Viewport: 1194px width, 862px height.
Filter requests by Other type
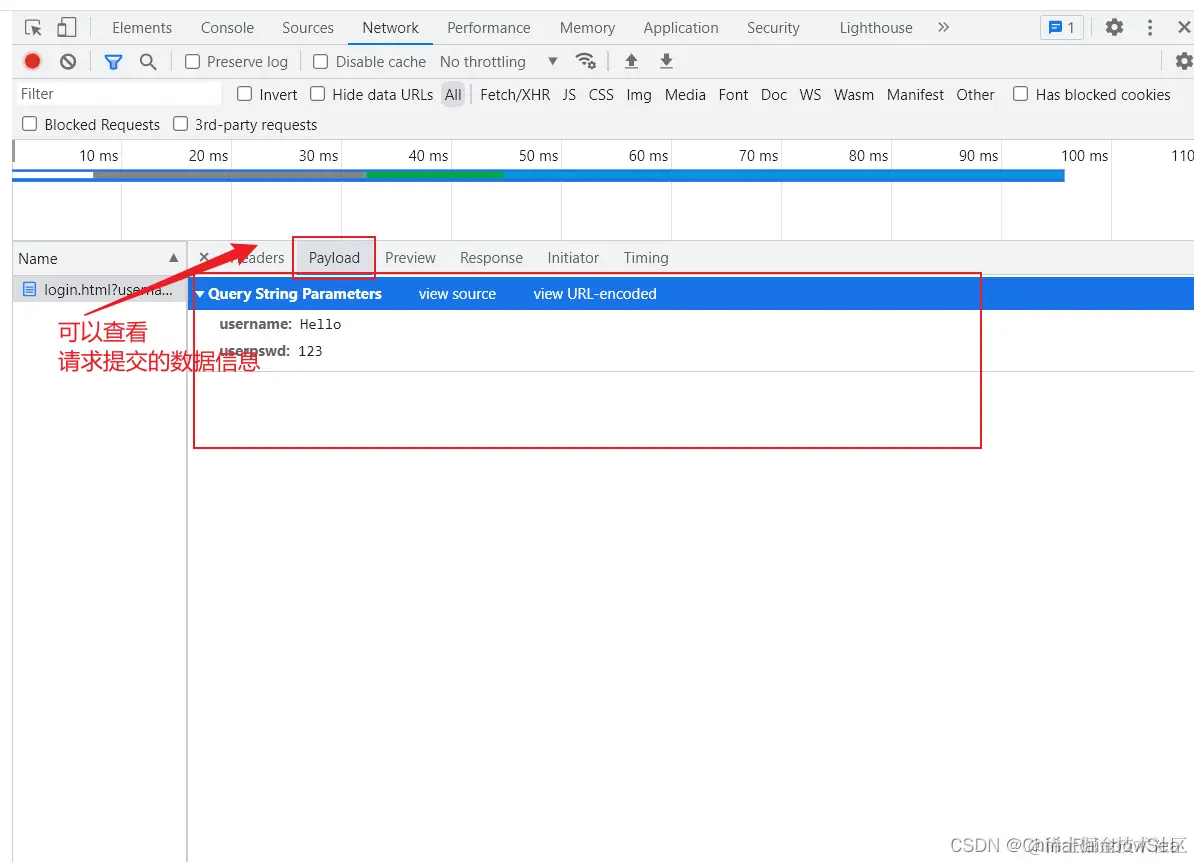975,94
